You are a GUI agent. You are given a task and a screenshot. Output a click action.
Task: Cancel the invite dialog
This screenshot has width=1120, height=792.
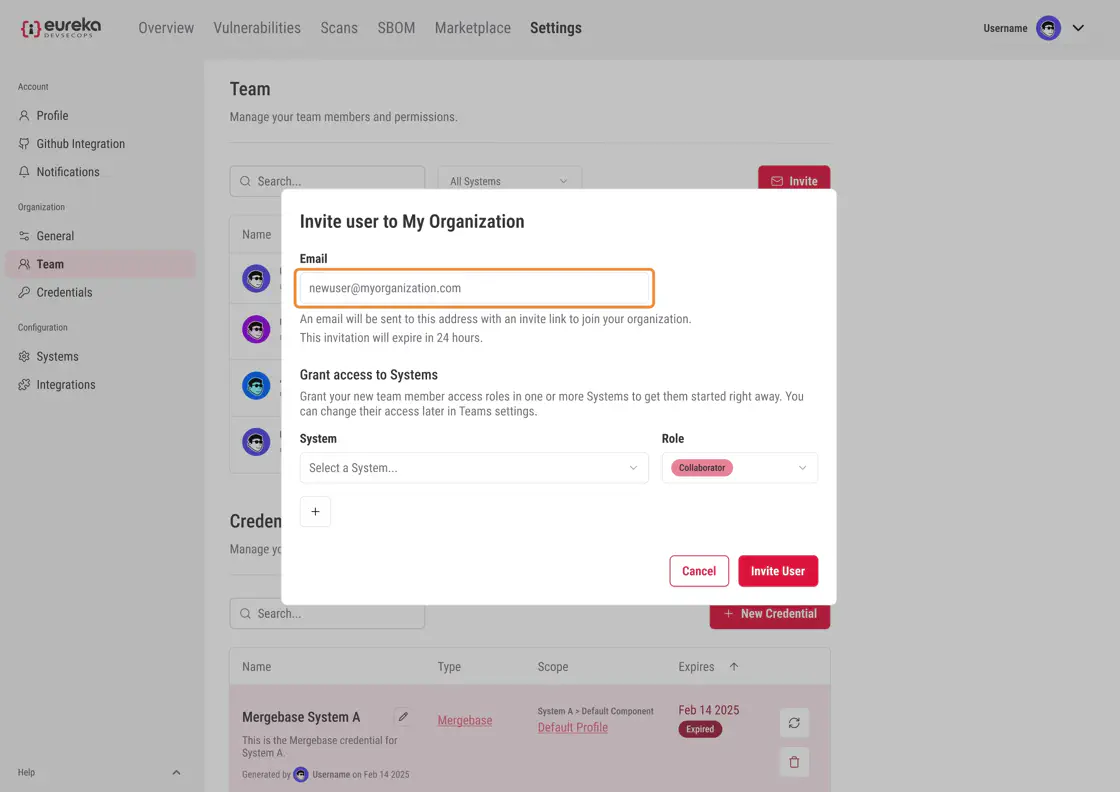click(699, 571)
